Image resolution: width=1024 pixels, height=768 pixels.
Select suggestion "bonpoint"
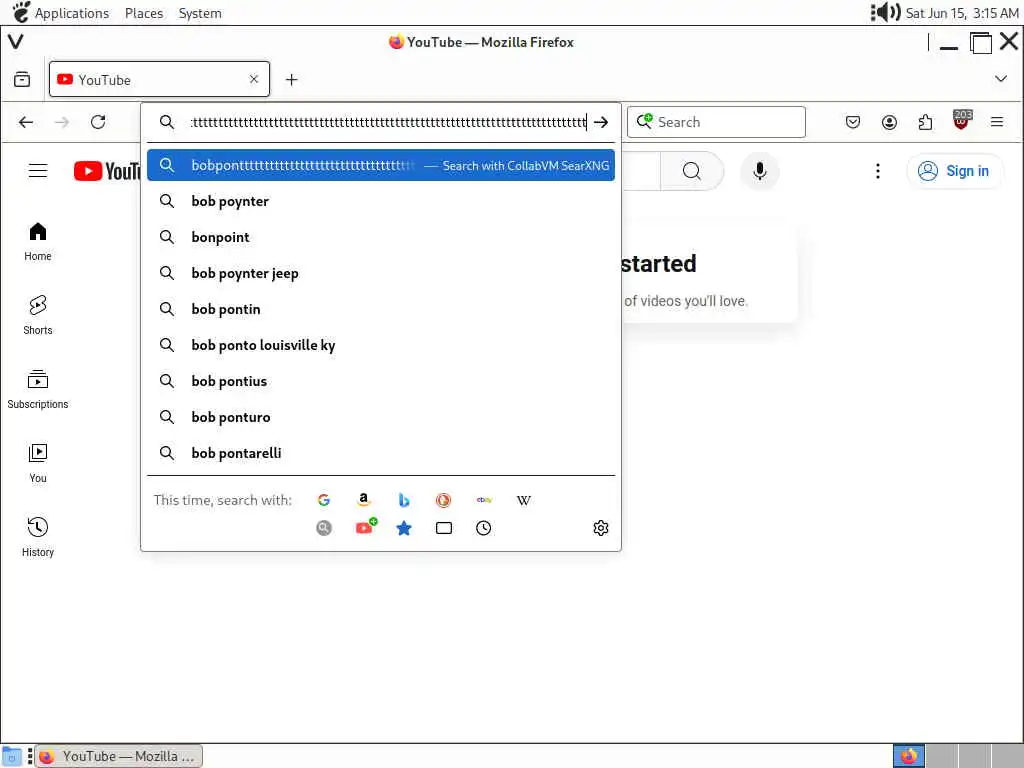[x=381, y=237]
